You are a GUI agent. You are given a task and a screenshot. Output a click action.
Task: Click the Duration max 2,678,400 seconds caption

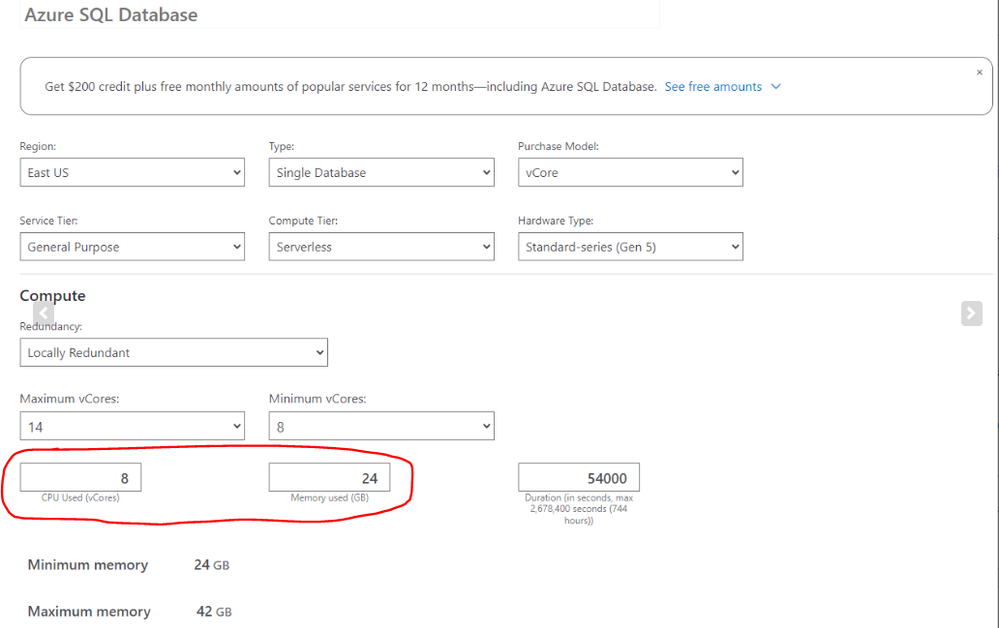click(579, 509)
